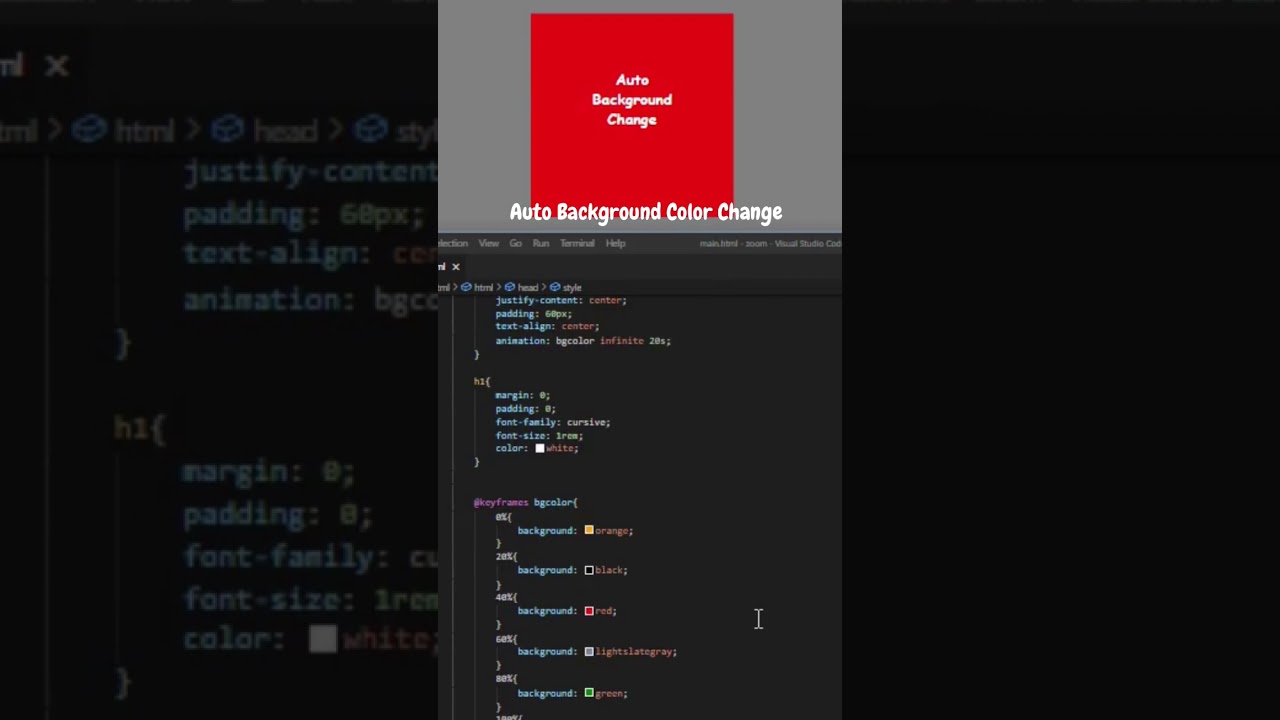
Task: Click the '@keyframes bgcolor{' line
Action: point(525,502)
